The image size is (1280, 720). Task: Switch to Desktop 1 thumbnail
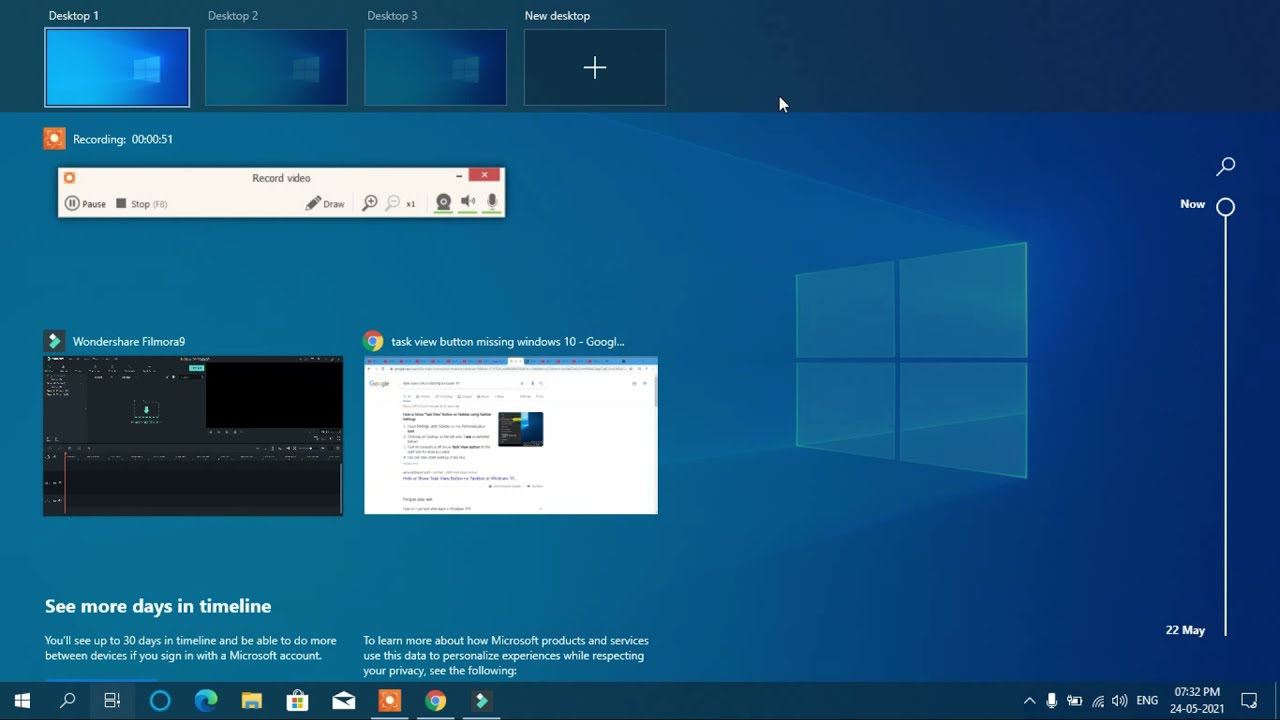[x=117, y=67]
